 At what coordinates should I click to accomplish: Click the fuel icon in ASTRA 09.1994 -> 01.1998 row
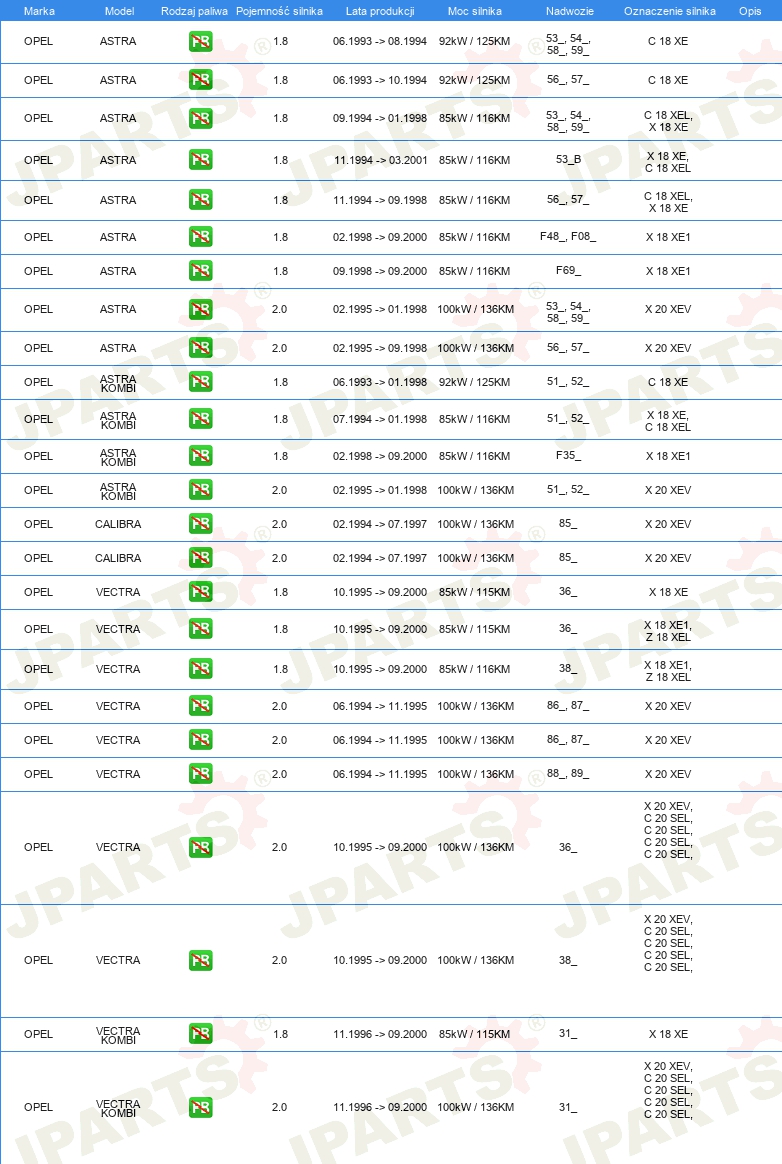click(201, 118)
